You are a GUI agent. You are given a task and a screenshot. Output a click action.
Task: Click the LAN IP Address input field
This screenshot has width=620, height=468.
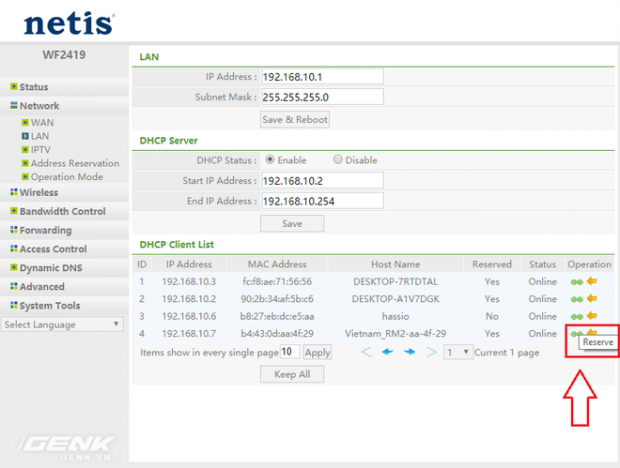tap(322, 77)
